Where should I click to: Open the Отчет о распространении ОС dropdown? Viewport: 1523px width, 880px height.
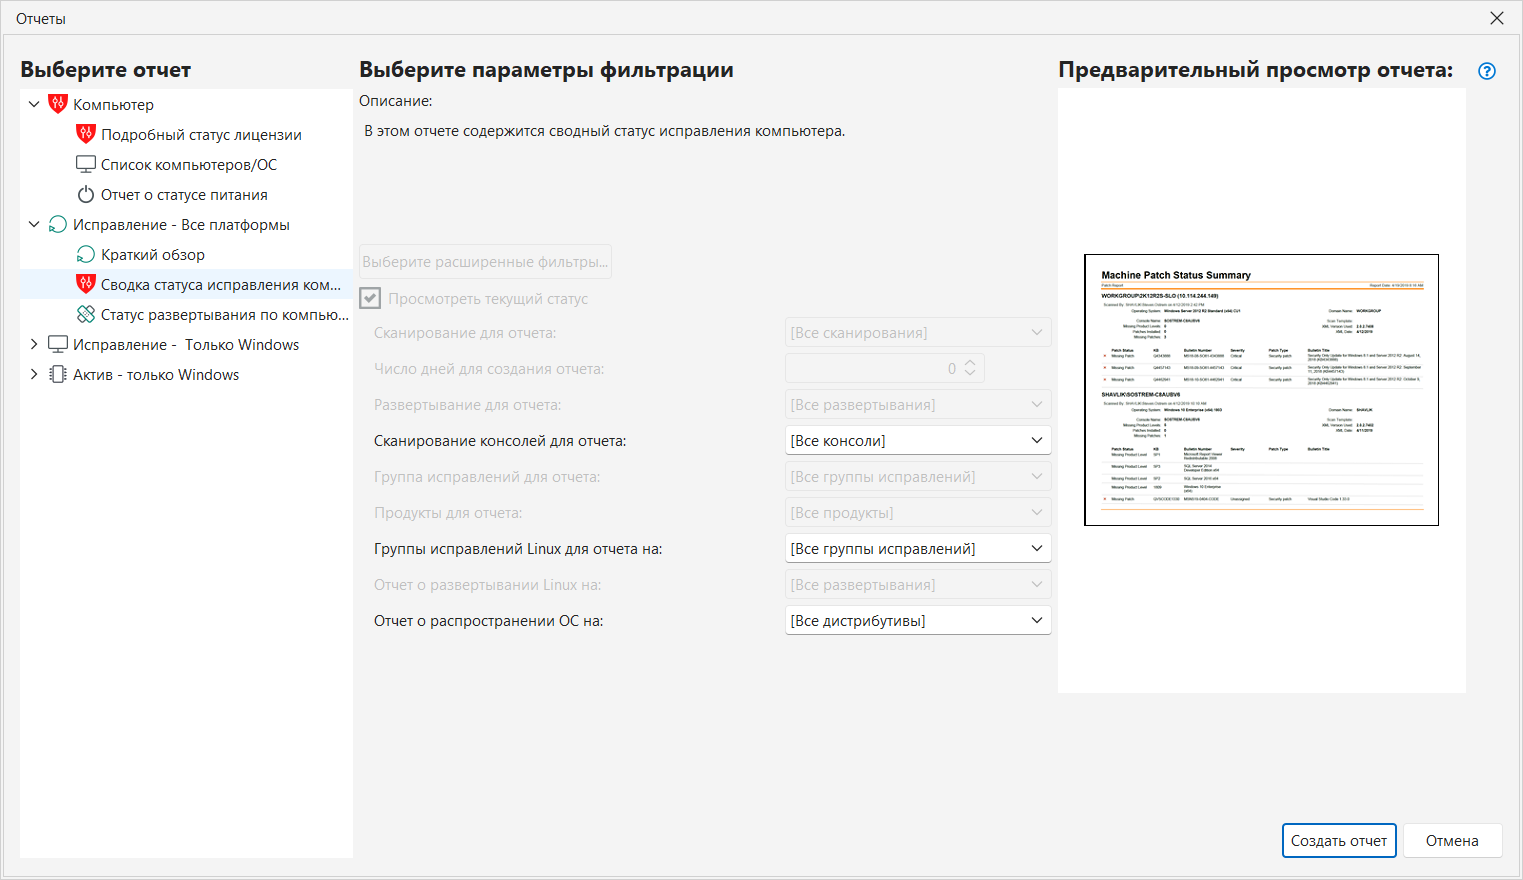coord(918,621)
